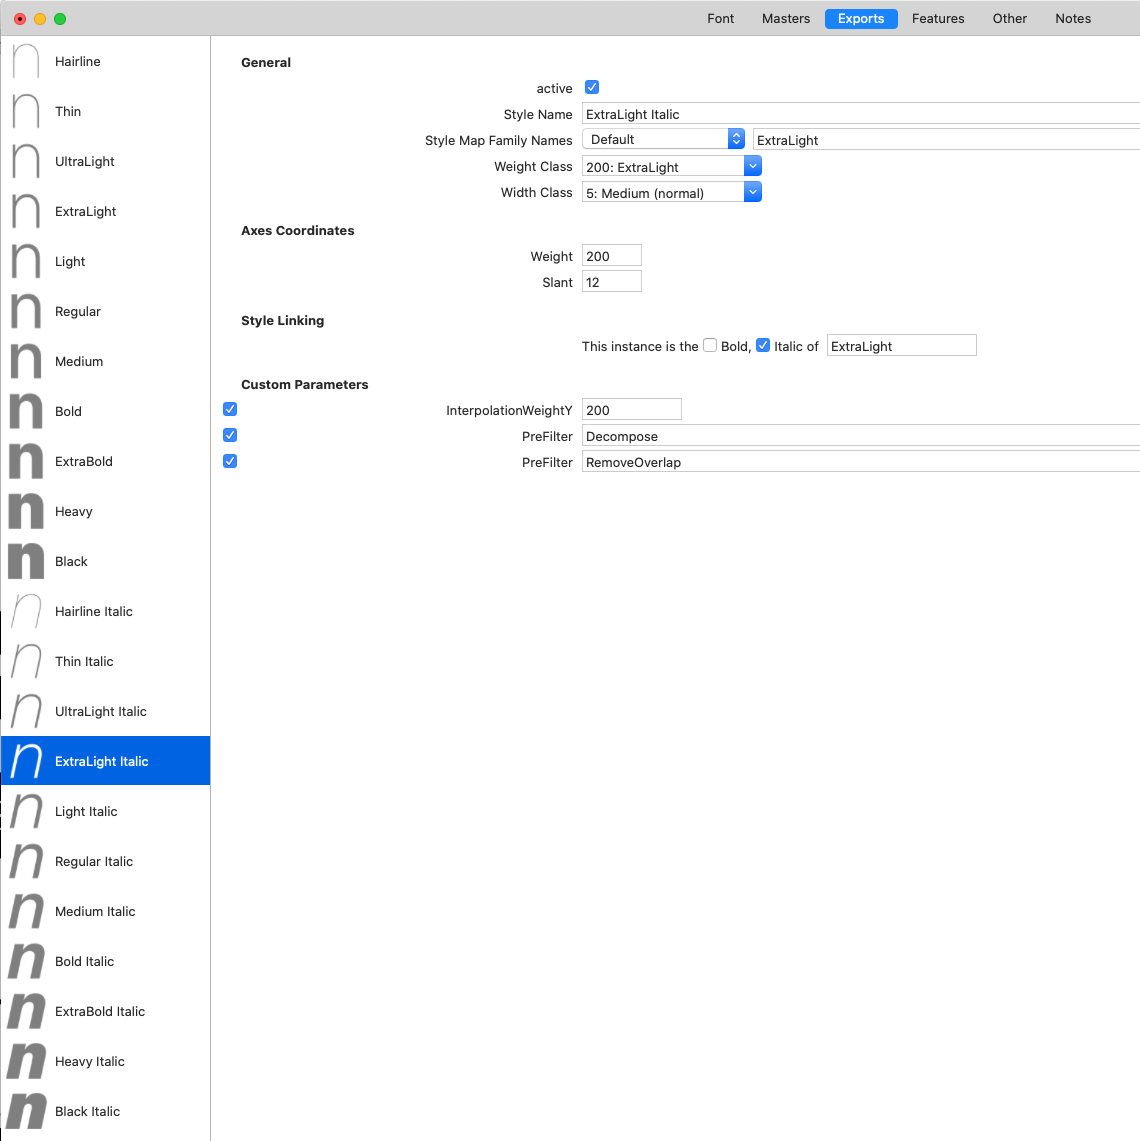
Task: Uncheck the Italic of style linking checkbox
Action: [x=763, y=345]
